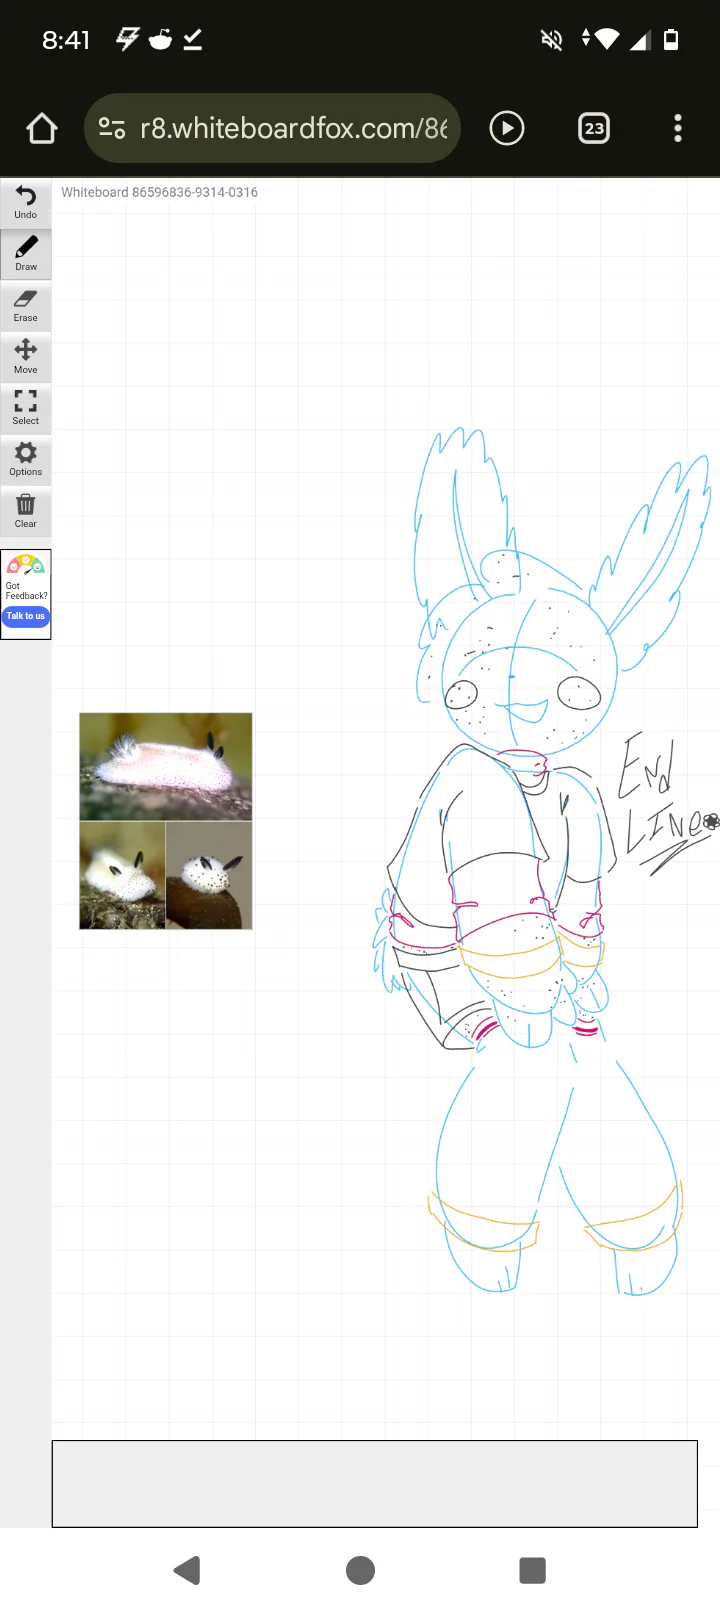Tap the Undo tool
The height and width of the screenshot is (1612, 720).
(x=26, y=203)
